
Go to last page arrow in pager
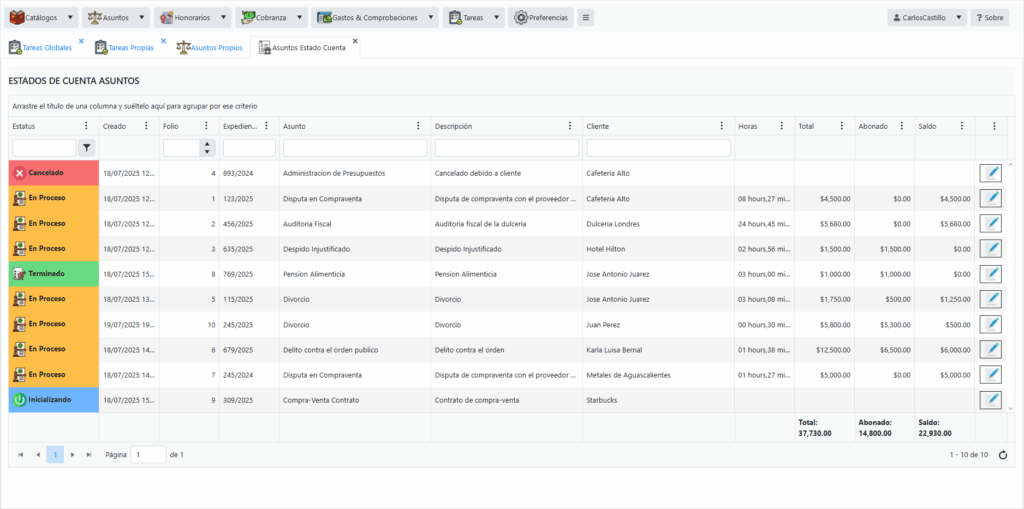[89, 455]
